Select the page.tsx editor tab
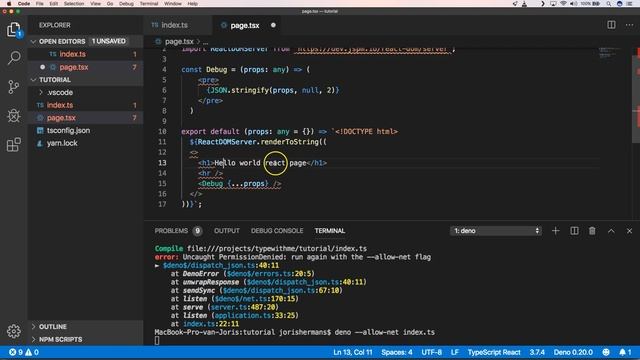Image resolution: width=640 pixels, height=360 pixels. [x=245, y=25]
